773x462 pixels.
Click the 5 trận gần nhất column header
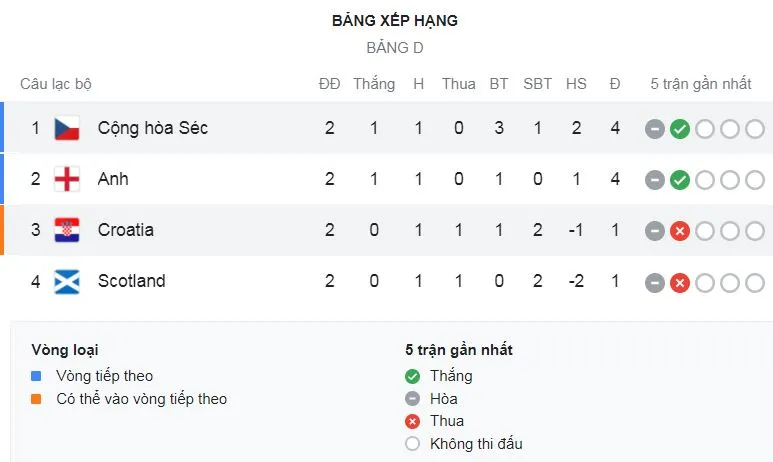click(700, 84)
